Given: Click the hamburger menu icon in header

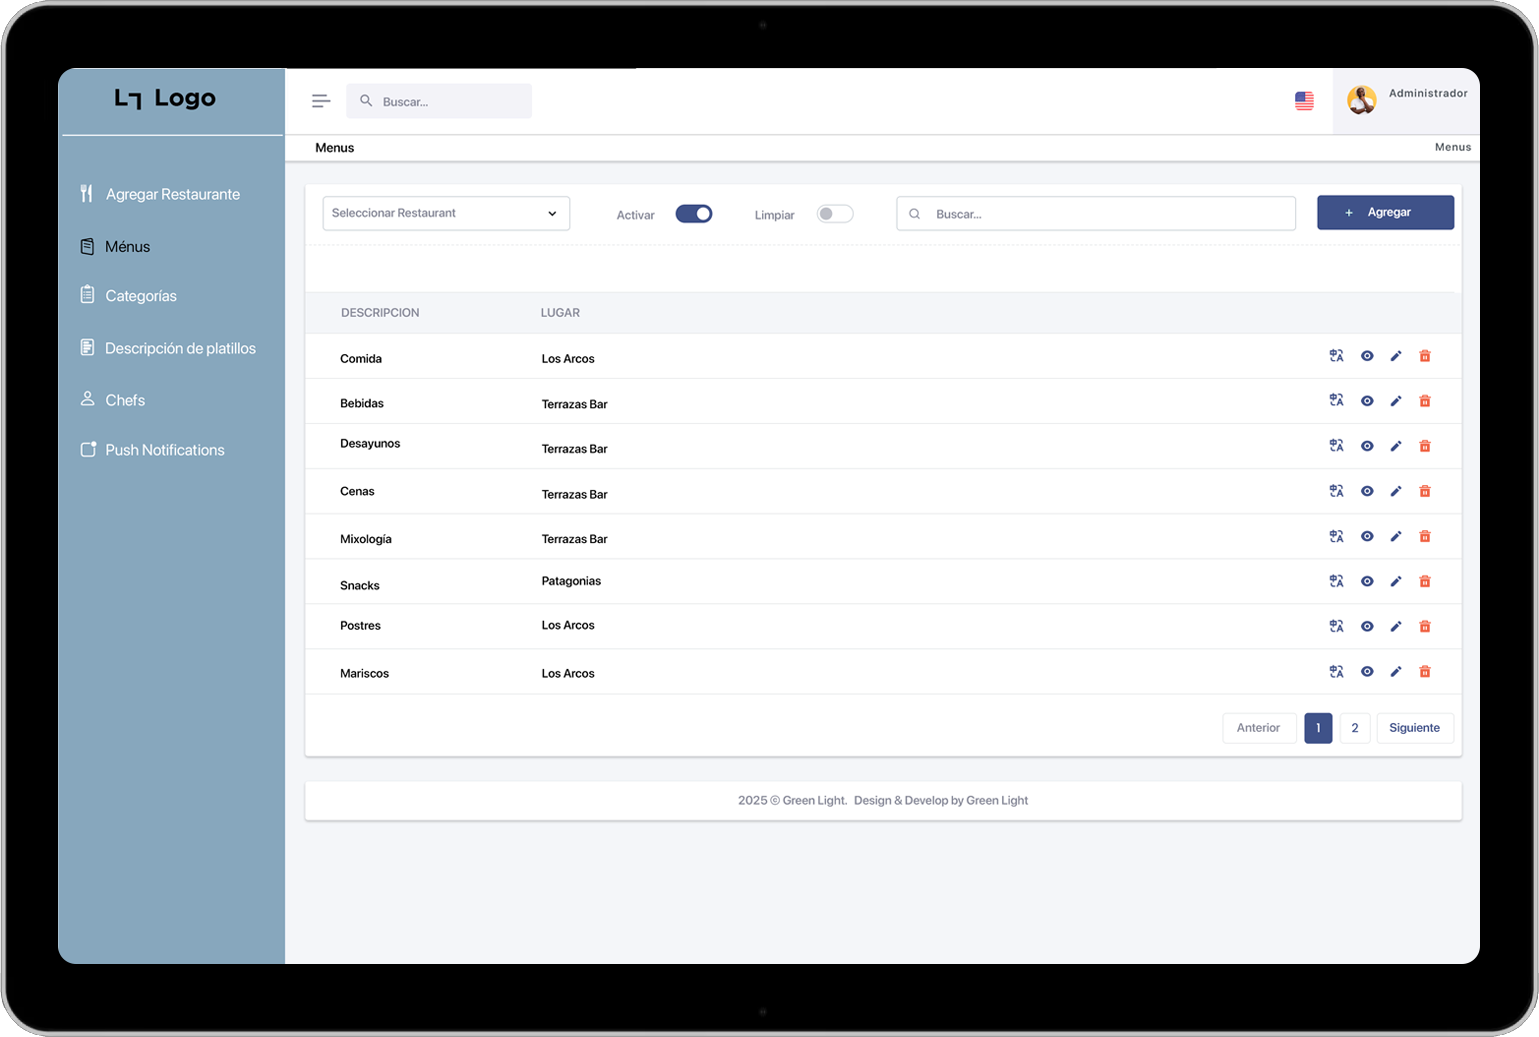Looking at the screenshot, I should coord(321,101).
